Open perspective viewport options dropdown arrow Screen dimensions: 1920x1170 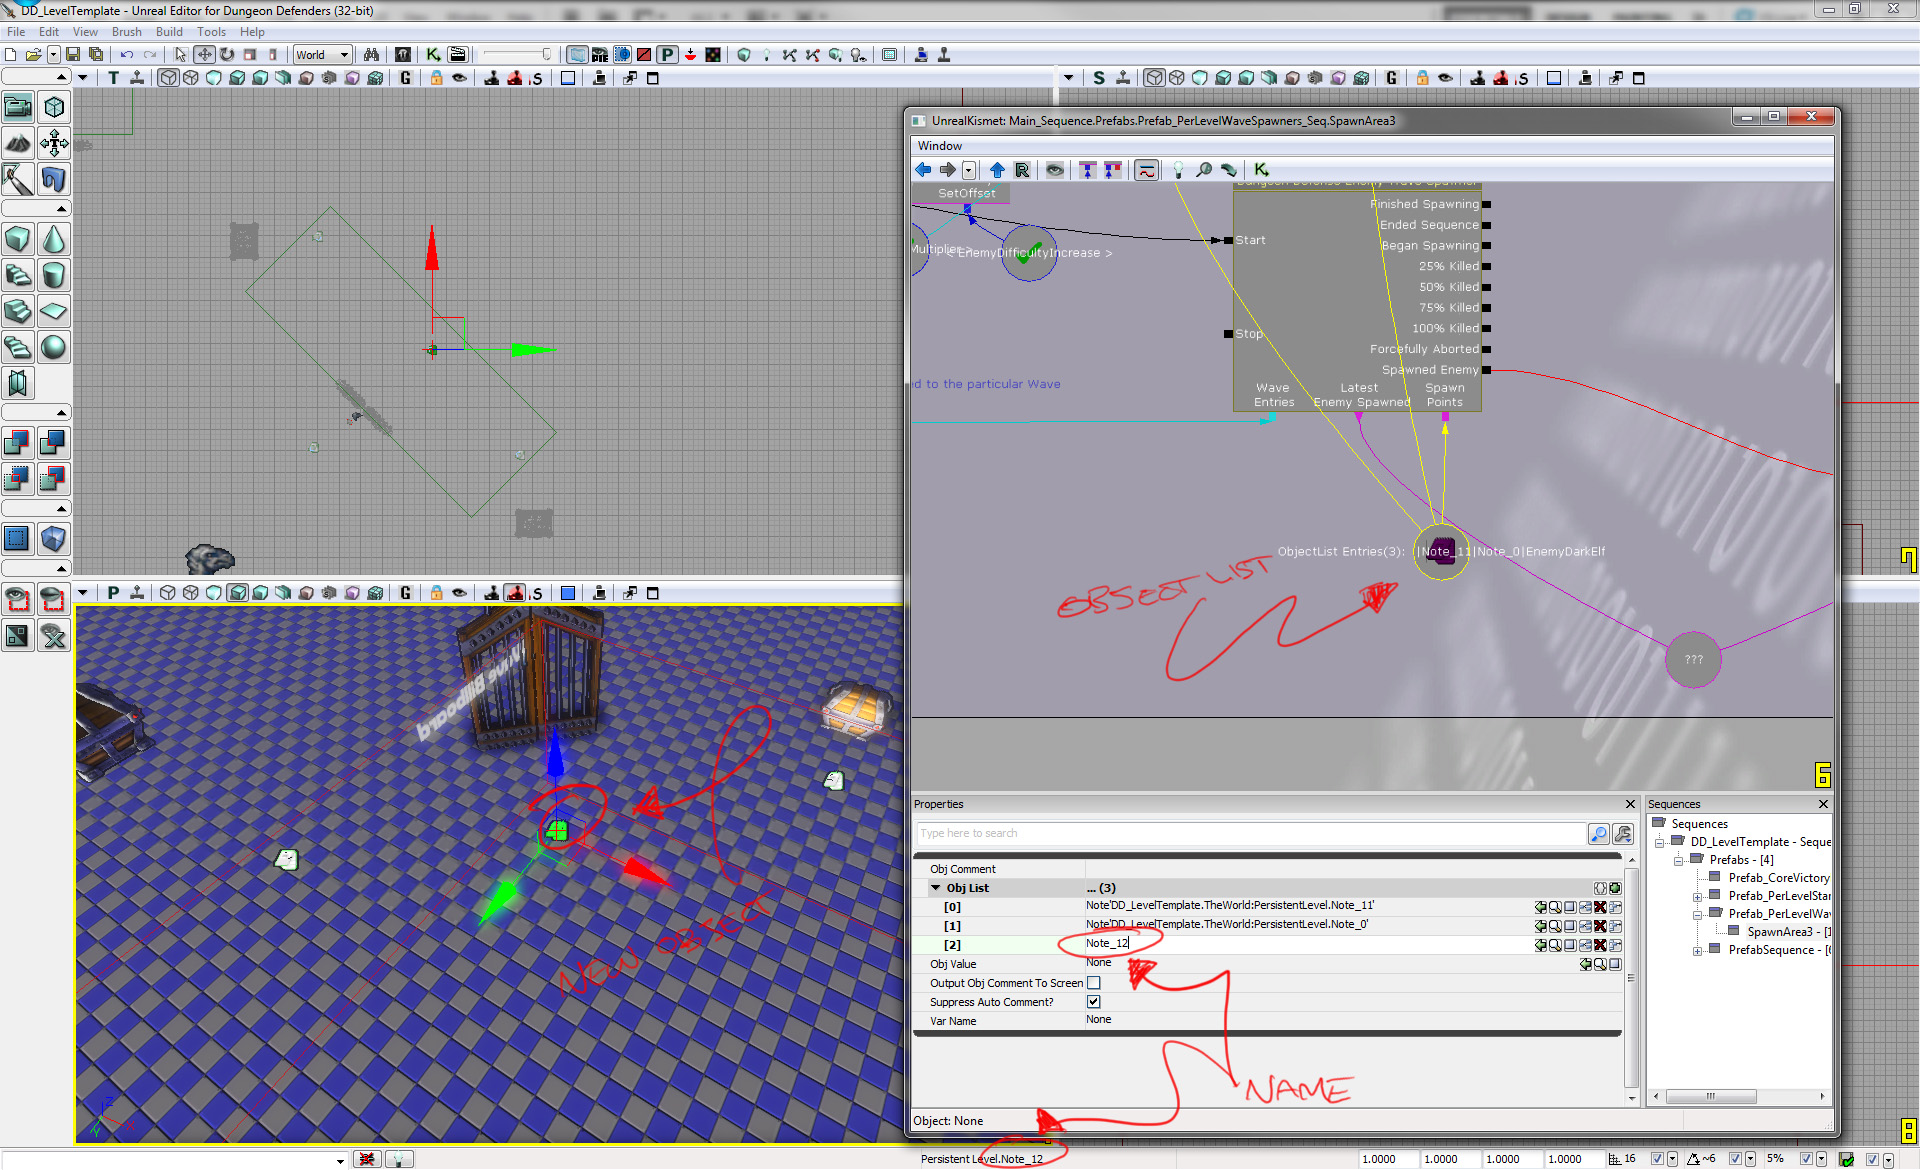pyautogui.click(x=83, y=593)
